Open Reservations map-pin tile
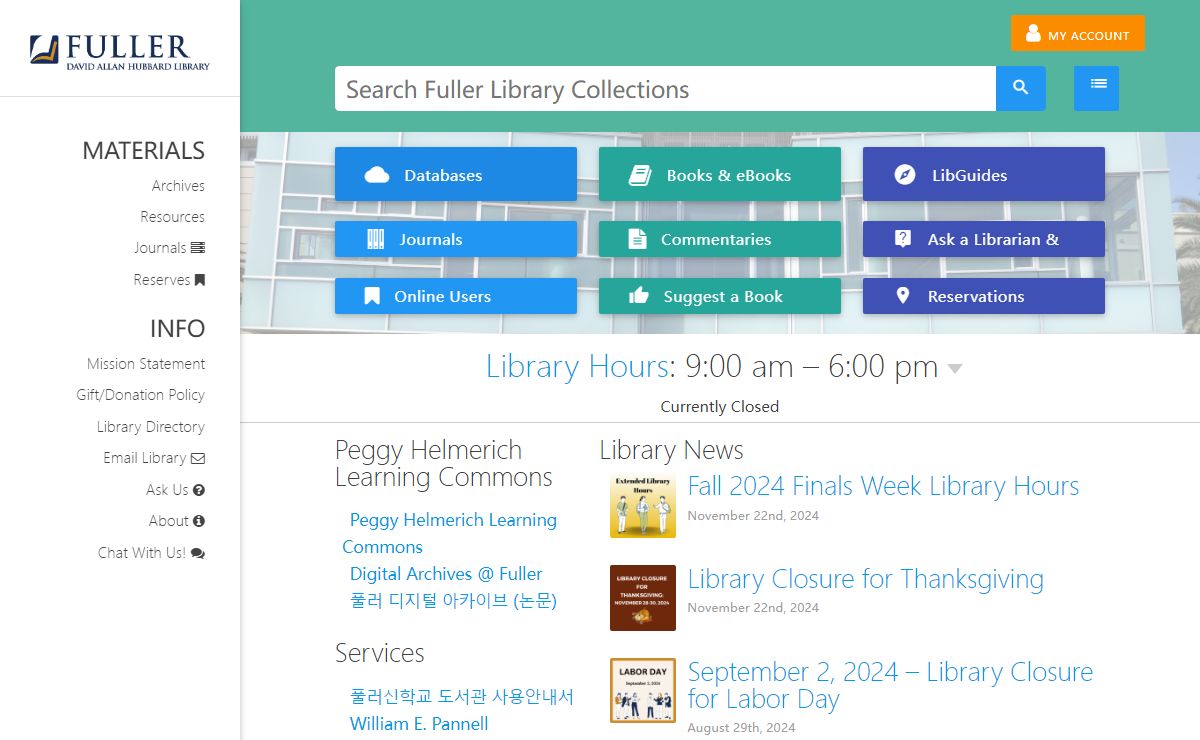The image size is (1200, 740). click(x=983, y=296)
